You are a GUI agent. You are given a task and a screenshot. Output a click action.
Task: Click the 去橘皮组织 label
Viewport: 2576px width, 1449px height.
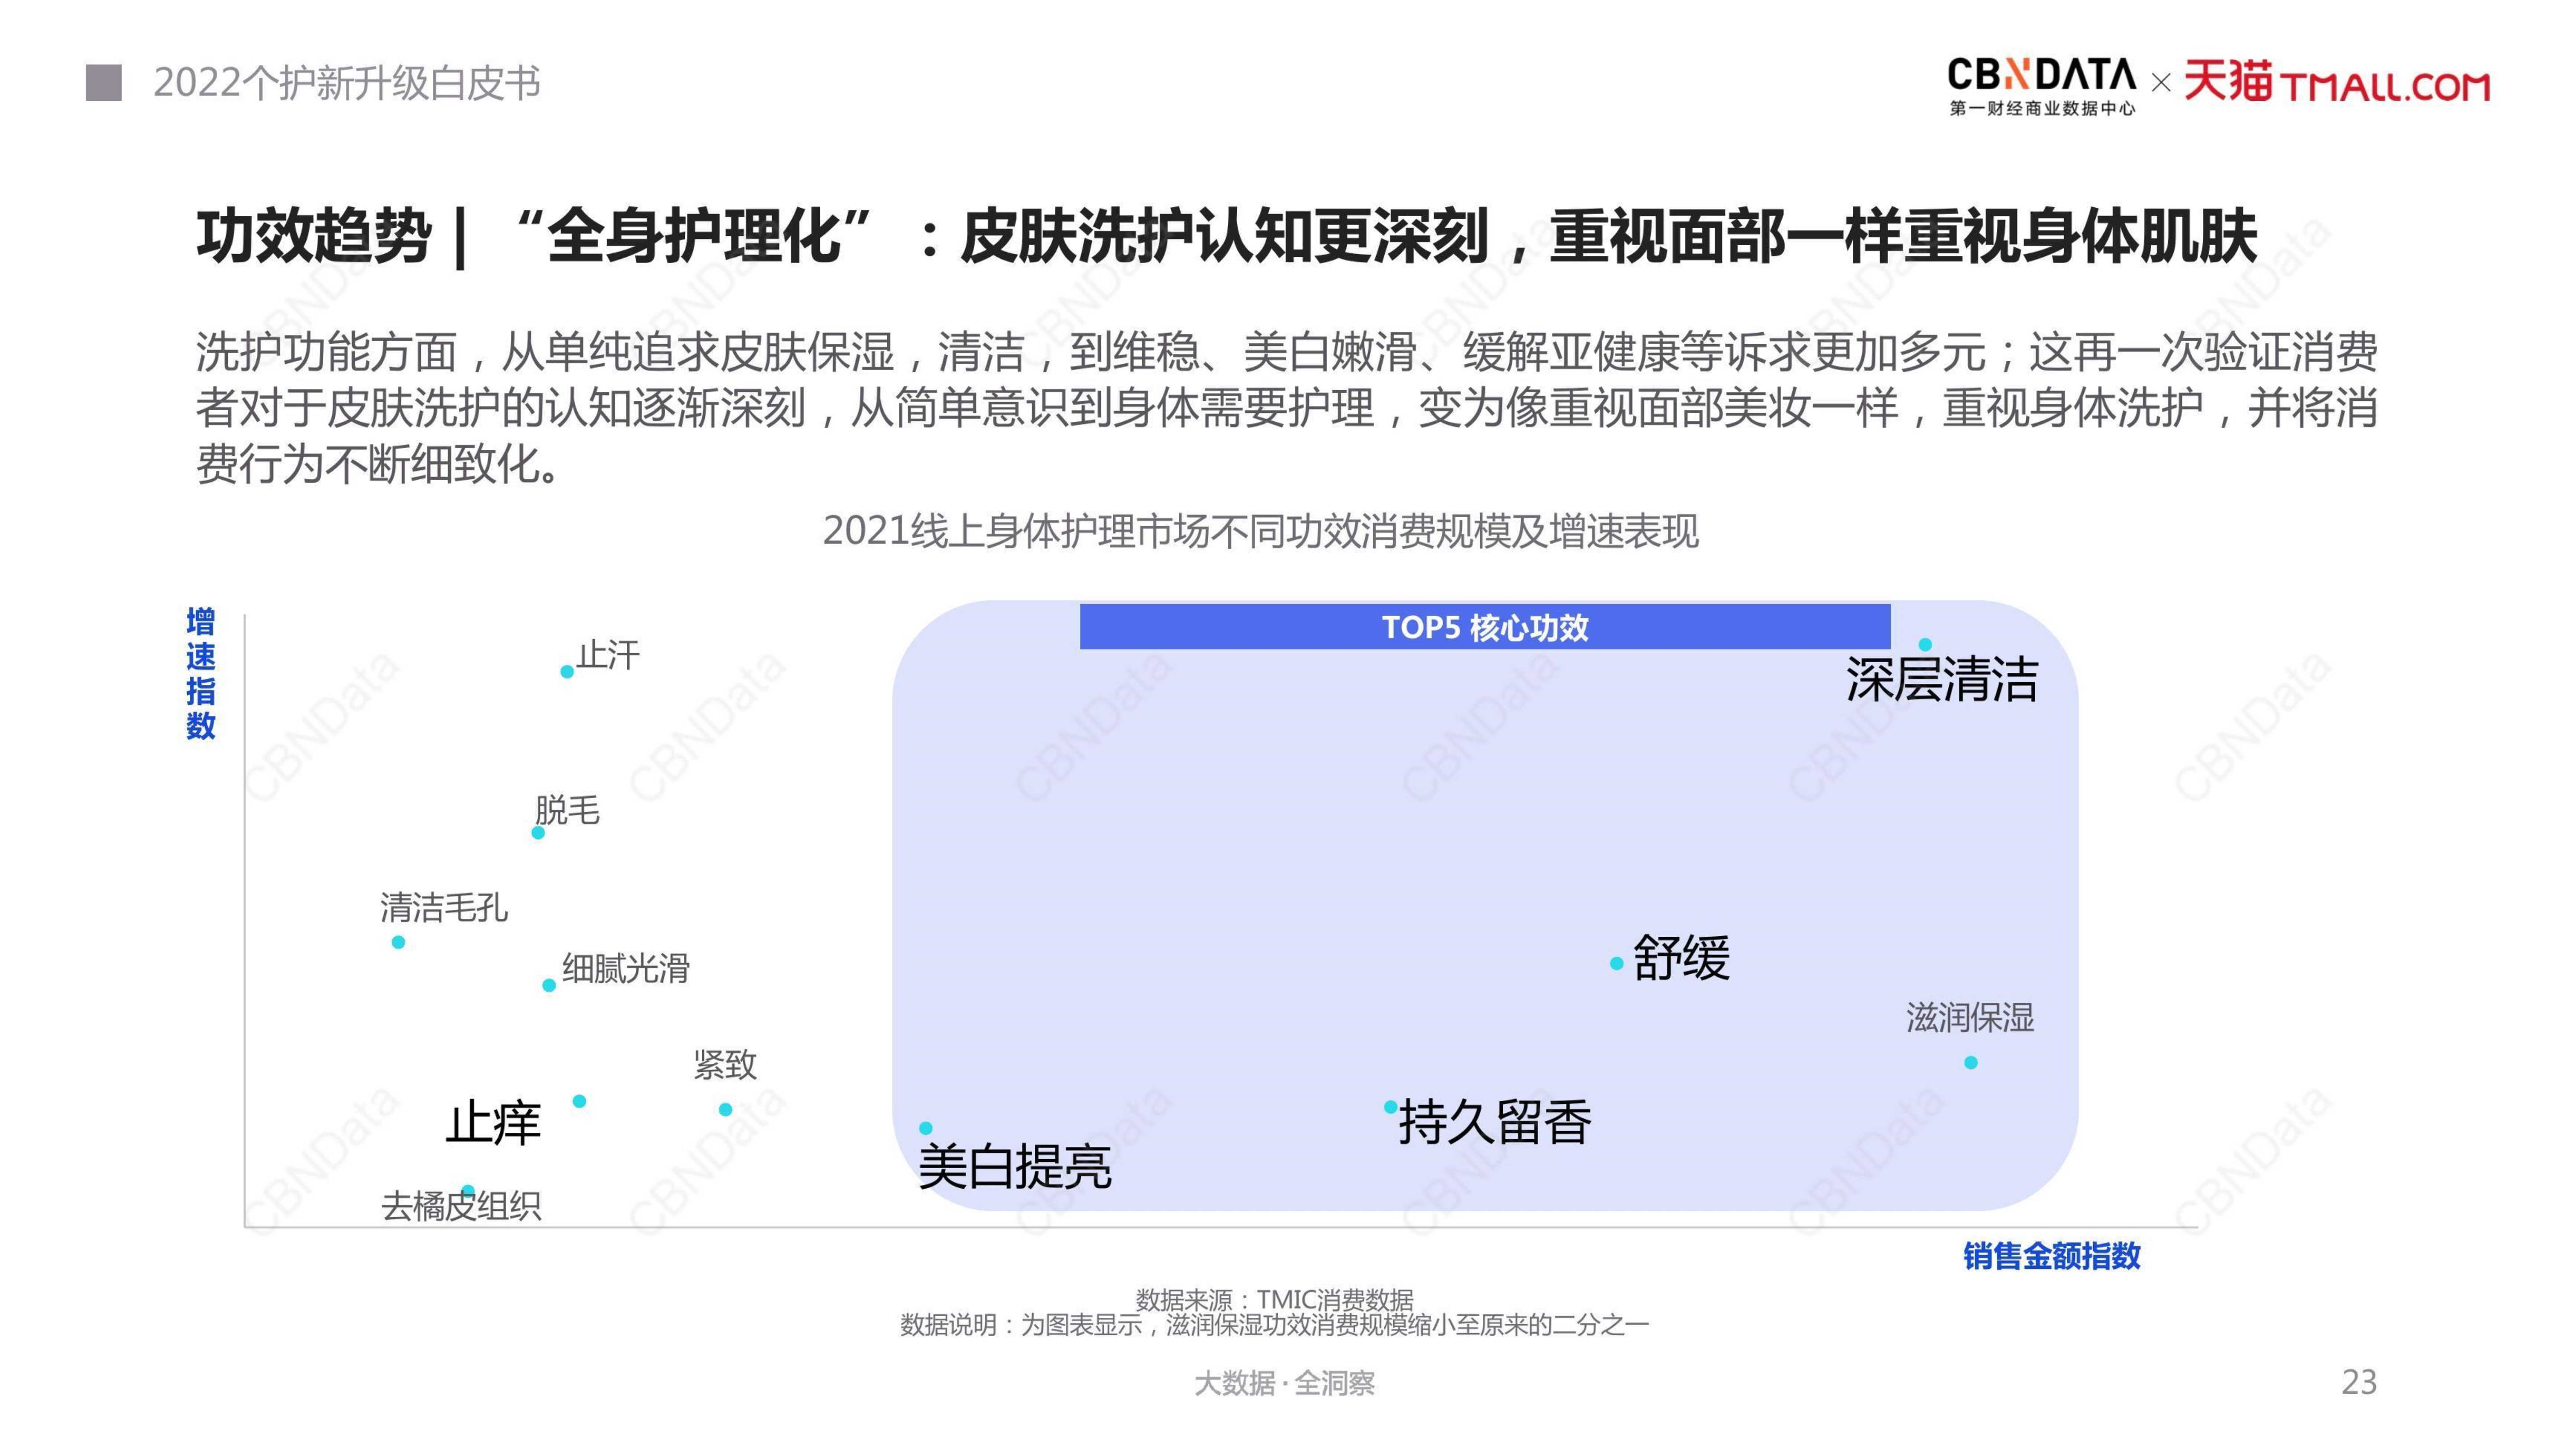pos(461,1206)
